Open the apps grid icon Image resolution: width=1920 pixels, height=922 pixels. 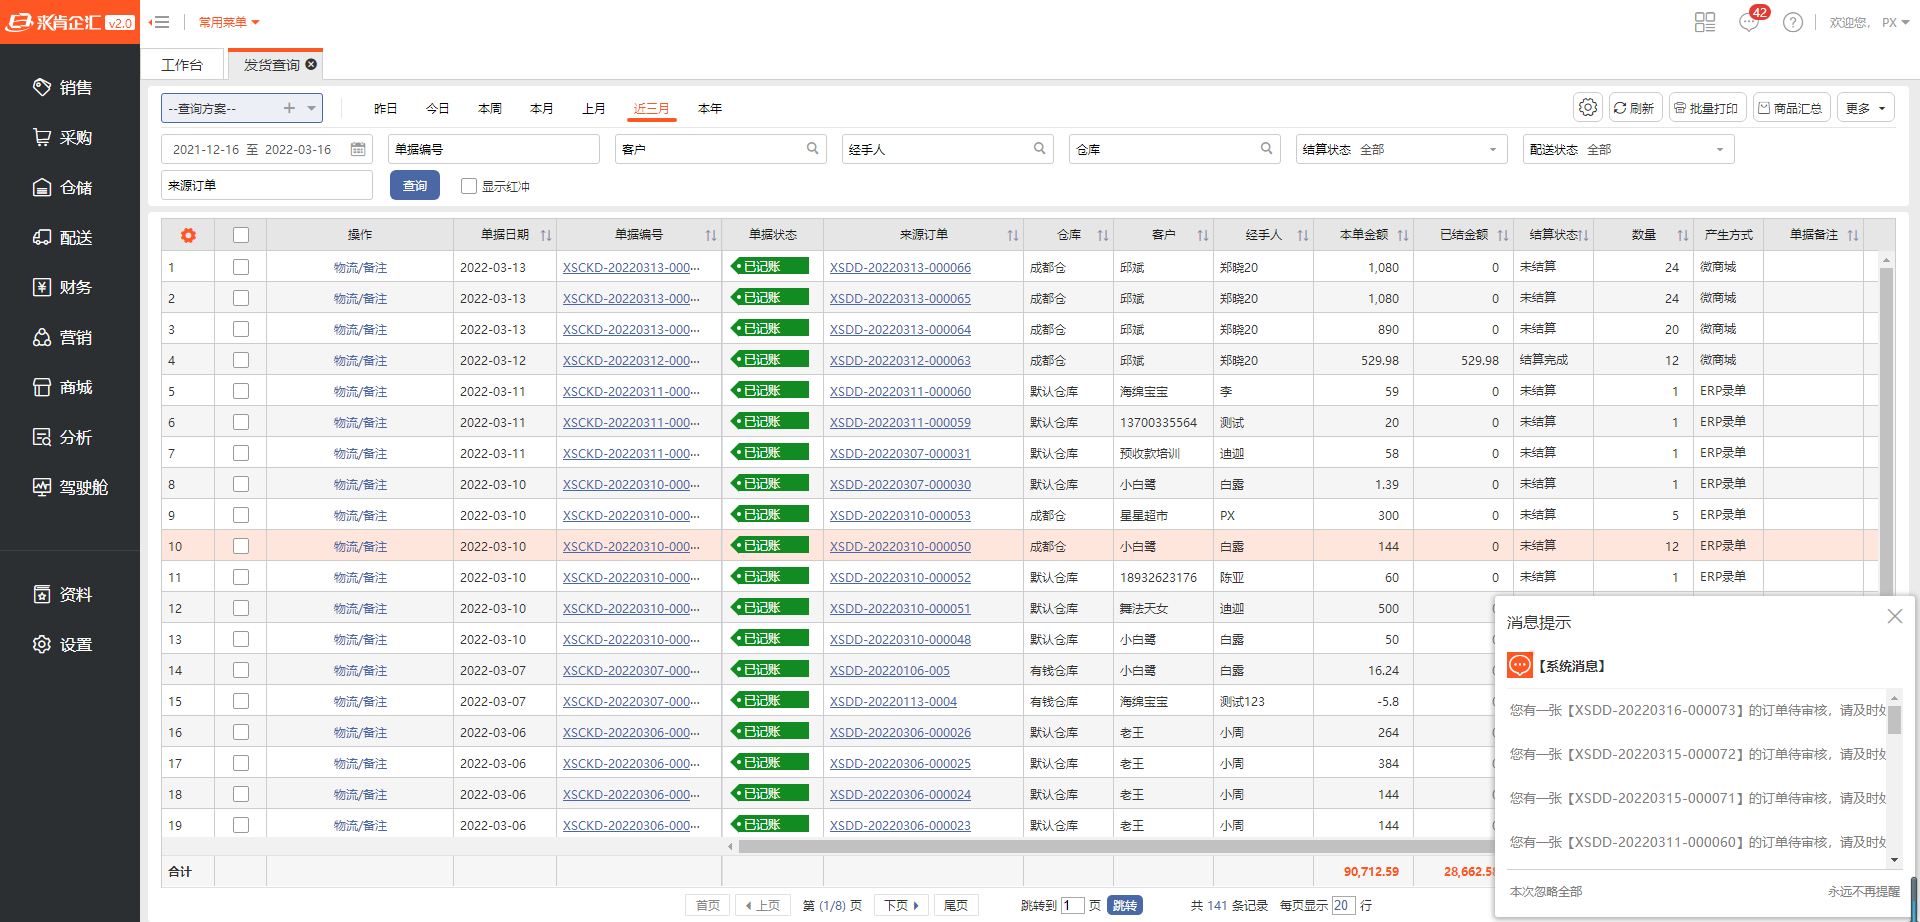(x=1705, y=22)
